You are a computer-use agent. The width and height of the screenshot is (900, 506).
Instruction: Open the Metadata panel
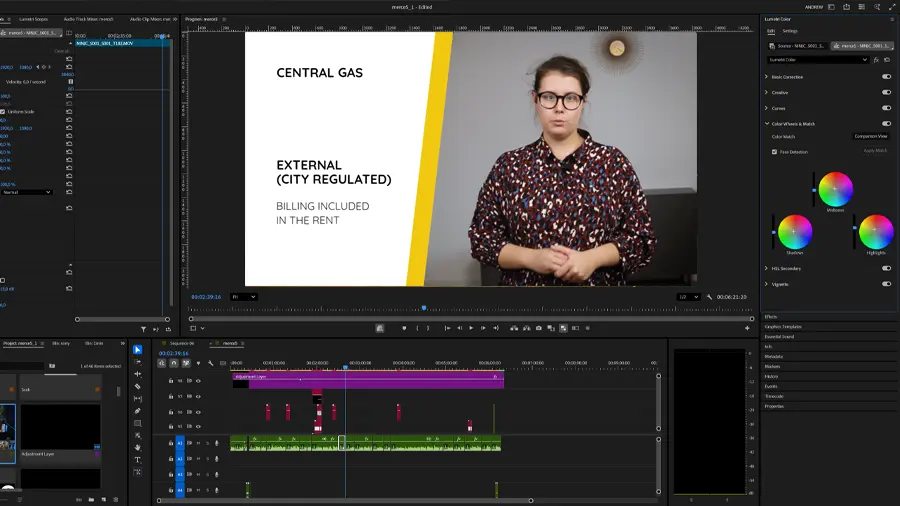coord(774,356)
